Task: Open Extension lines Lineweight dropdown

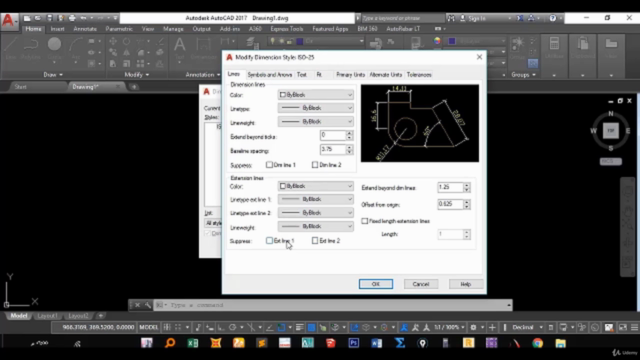Action: pos(316,226)
